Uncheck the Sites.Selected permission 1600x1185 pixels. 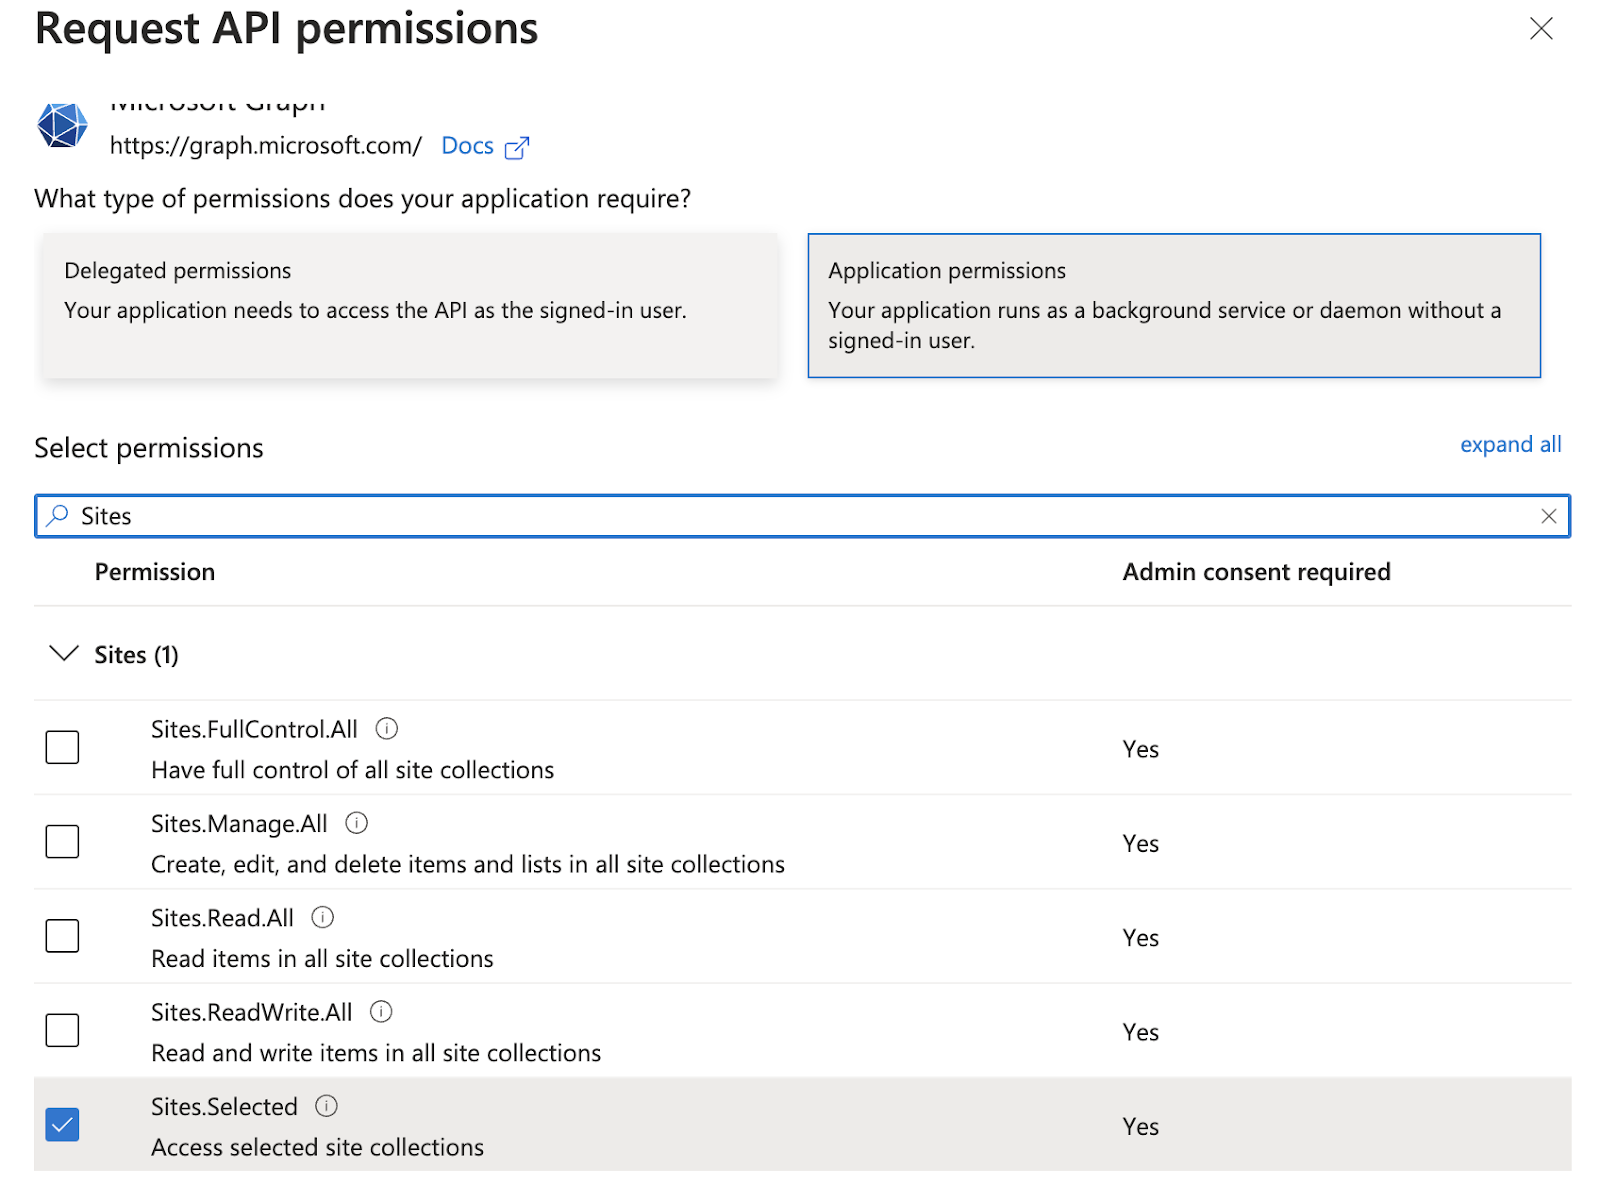coord(62,1125)
